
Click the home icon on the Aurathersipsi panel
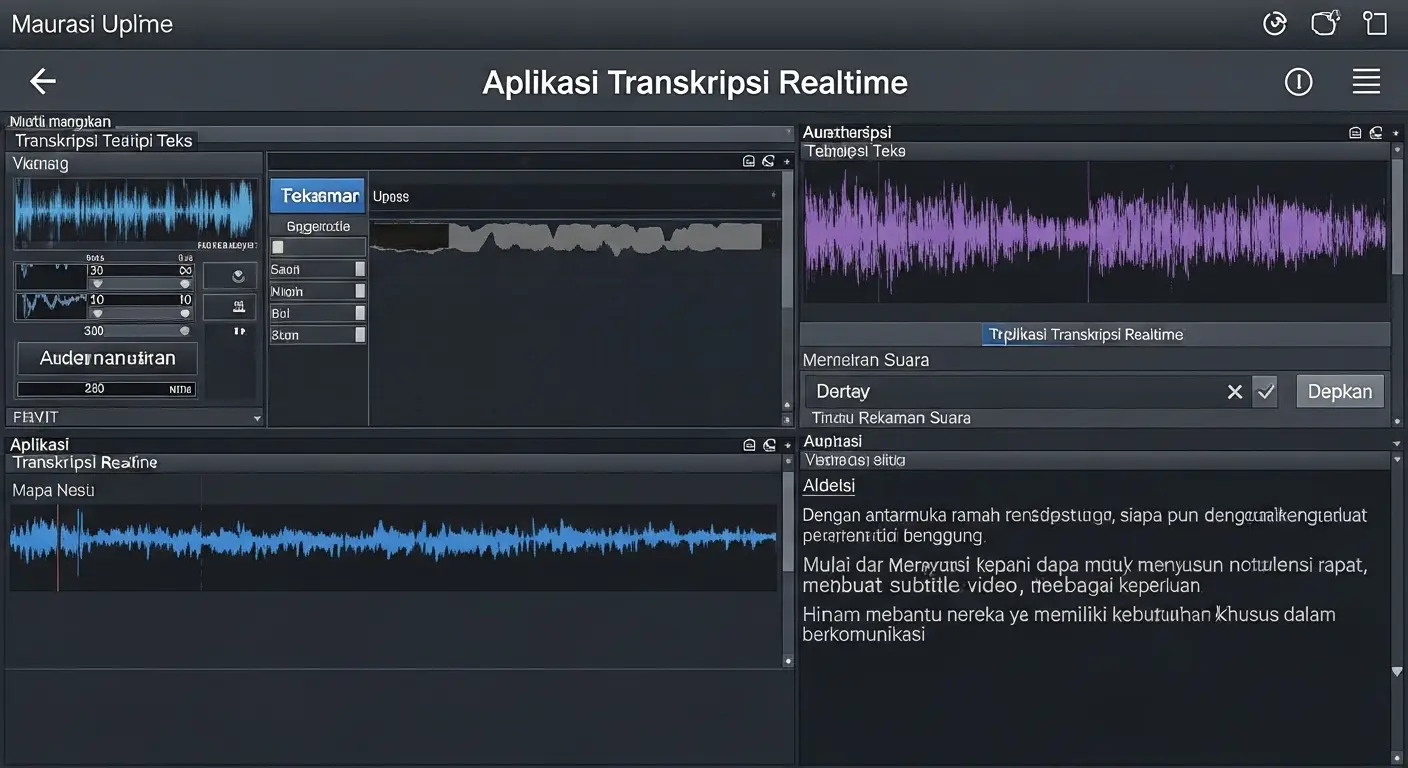pyautogui.click(x=1354, y=131)
